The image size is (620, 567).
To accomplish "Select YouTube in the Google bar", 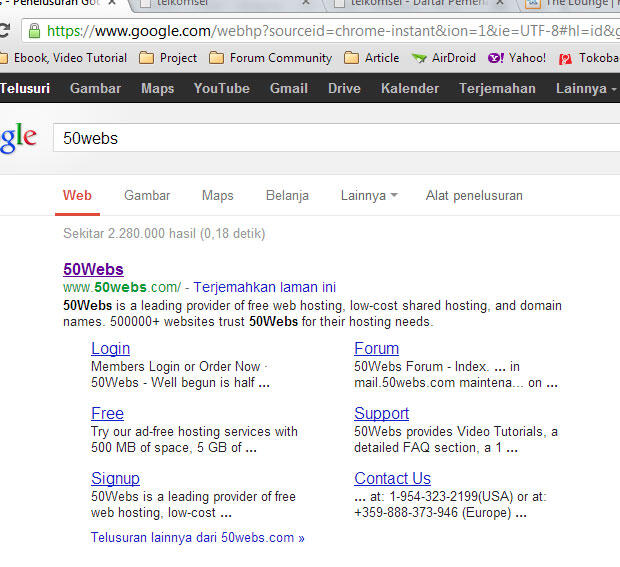I will coord(221,88).
